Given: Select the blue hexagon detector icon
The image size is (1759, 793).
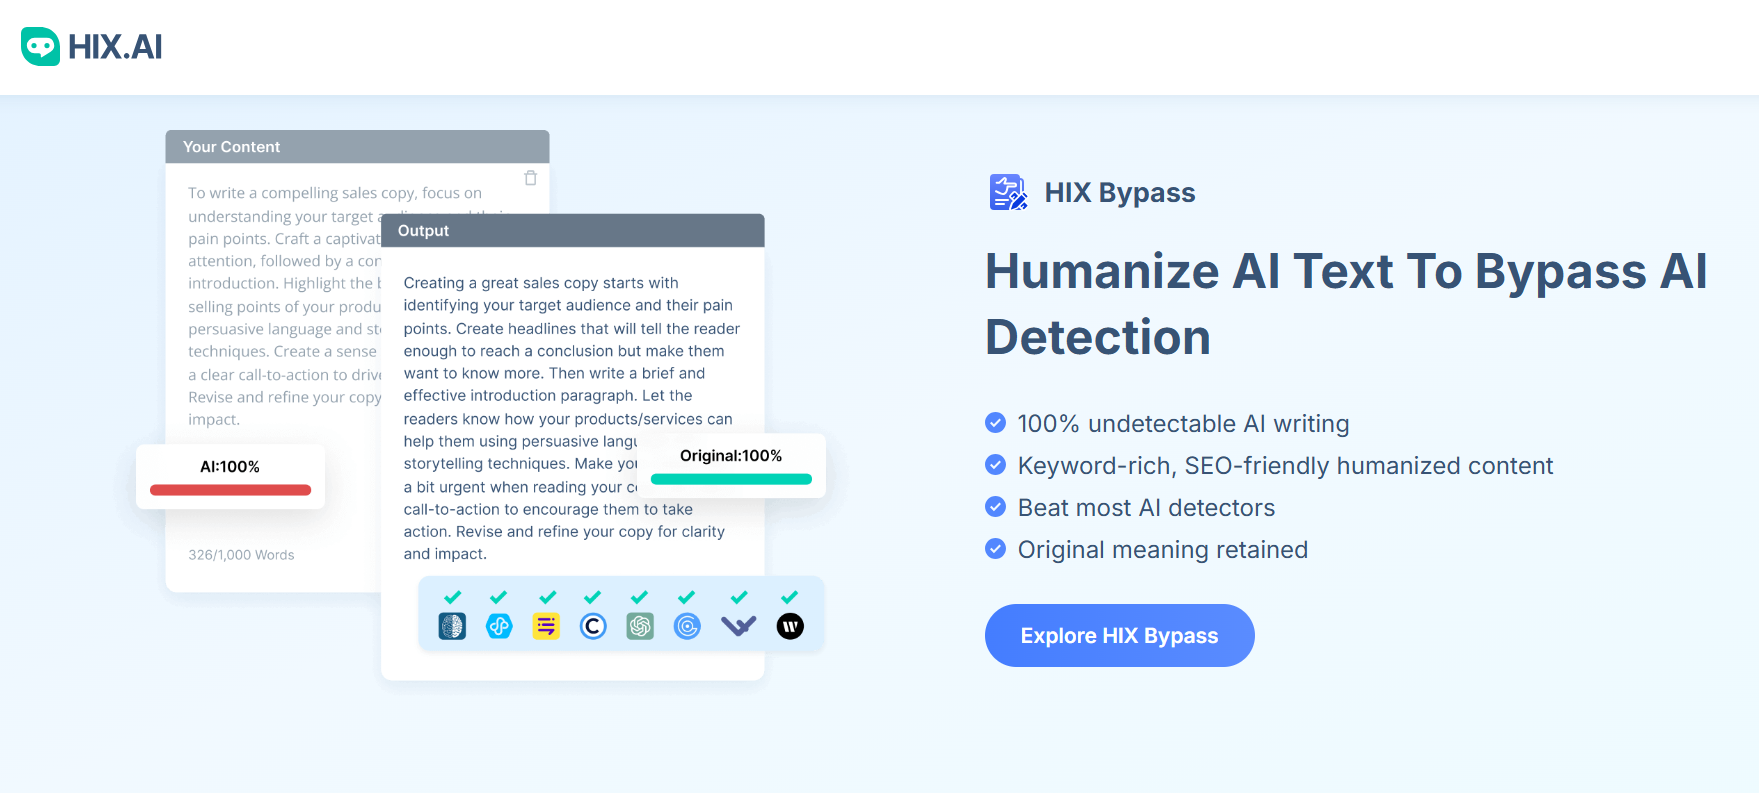Looking at the screenshot, I should (499, 626).
